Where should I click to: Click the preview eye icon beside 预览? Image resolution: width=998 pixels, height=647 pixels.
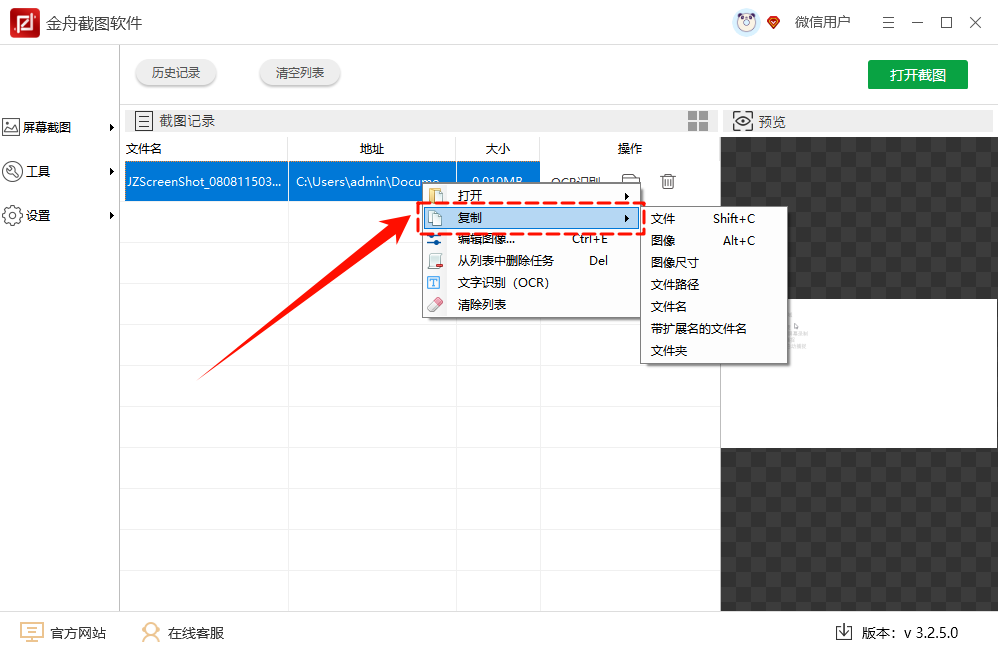[742, 120]
